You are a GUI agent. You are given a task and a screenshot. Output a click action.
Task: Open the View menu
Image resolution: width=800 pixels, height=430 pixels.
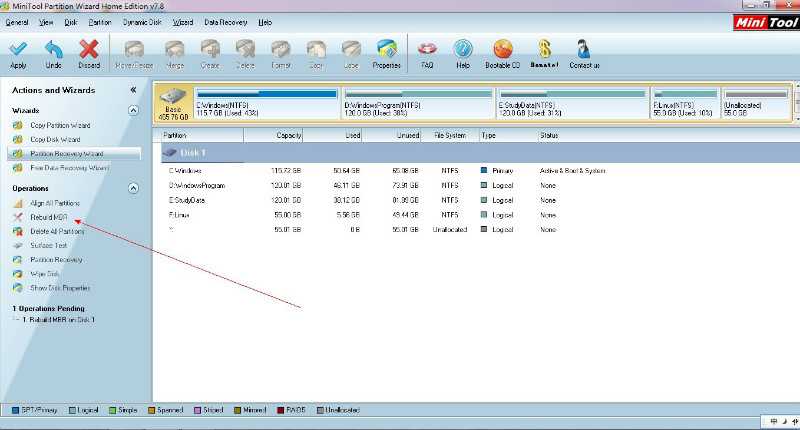pyautogui.click(x=46, y=22)
